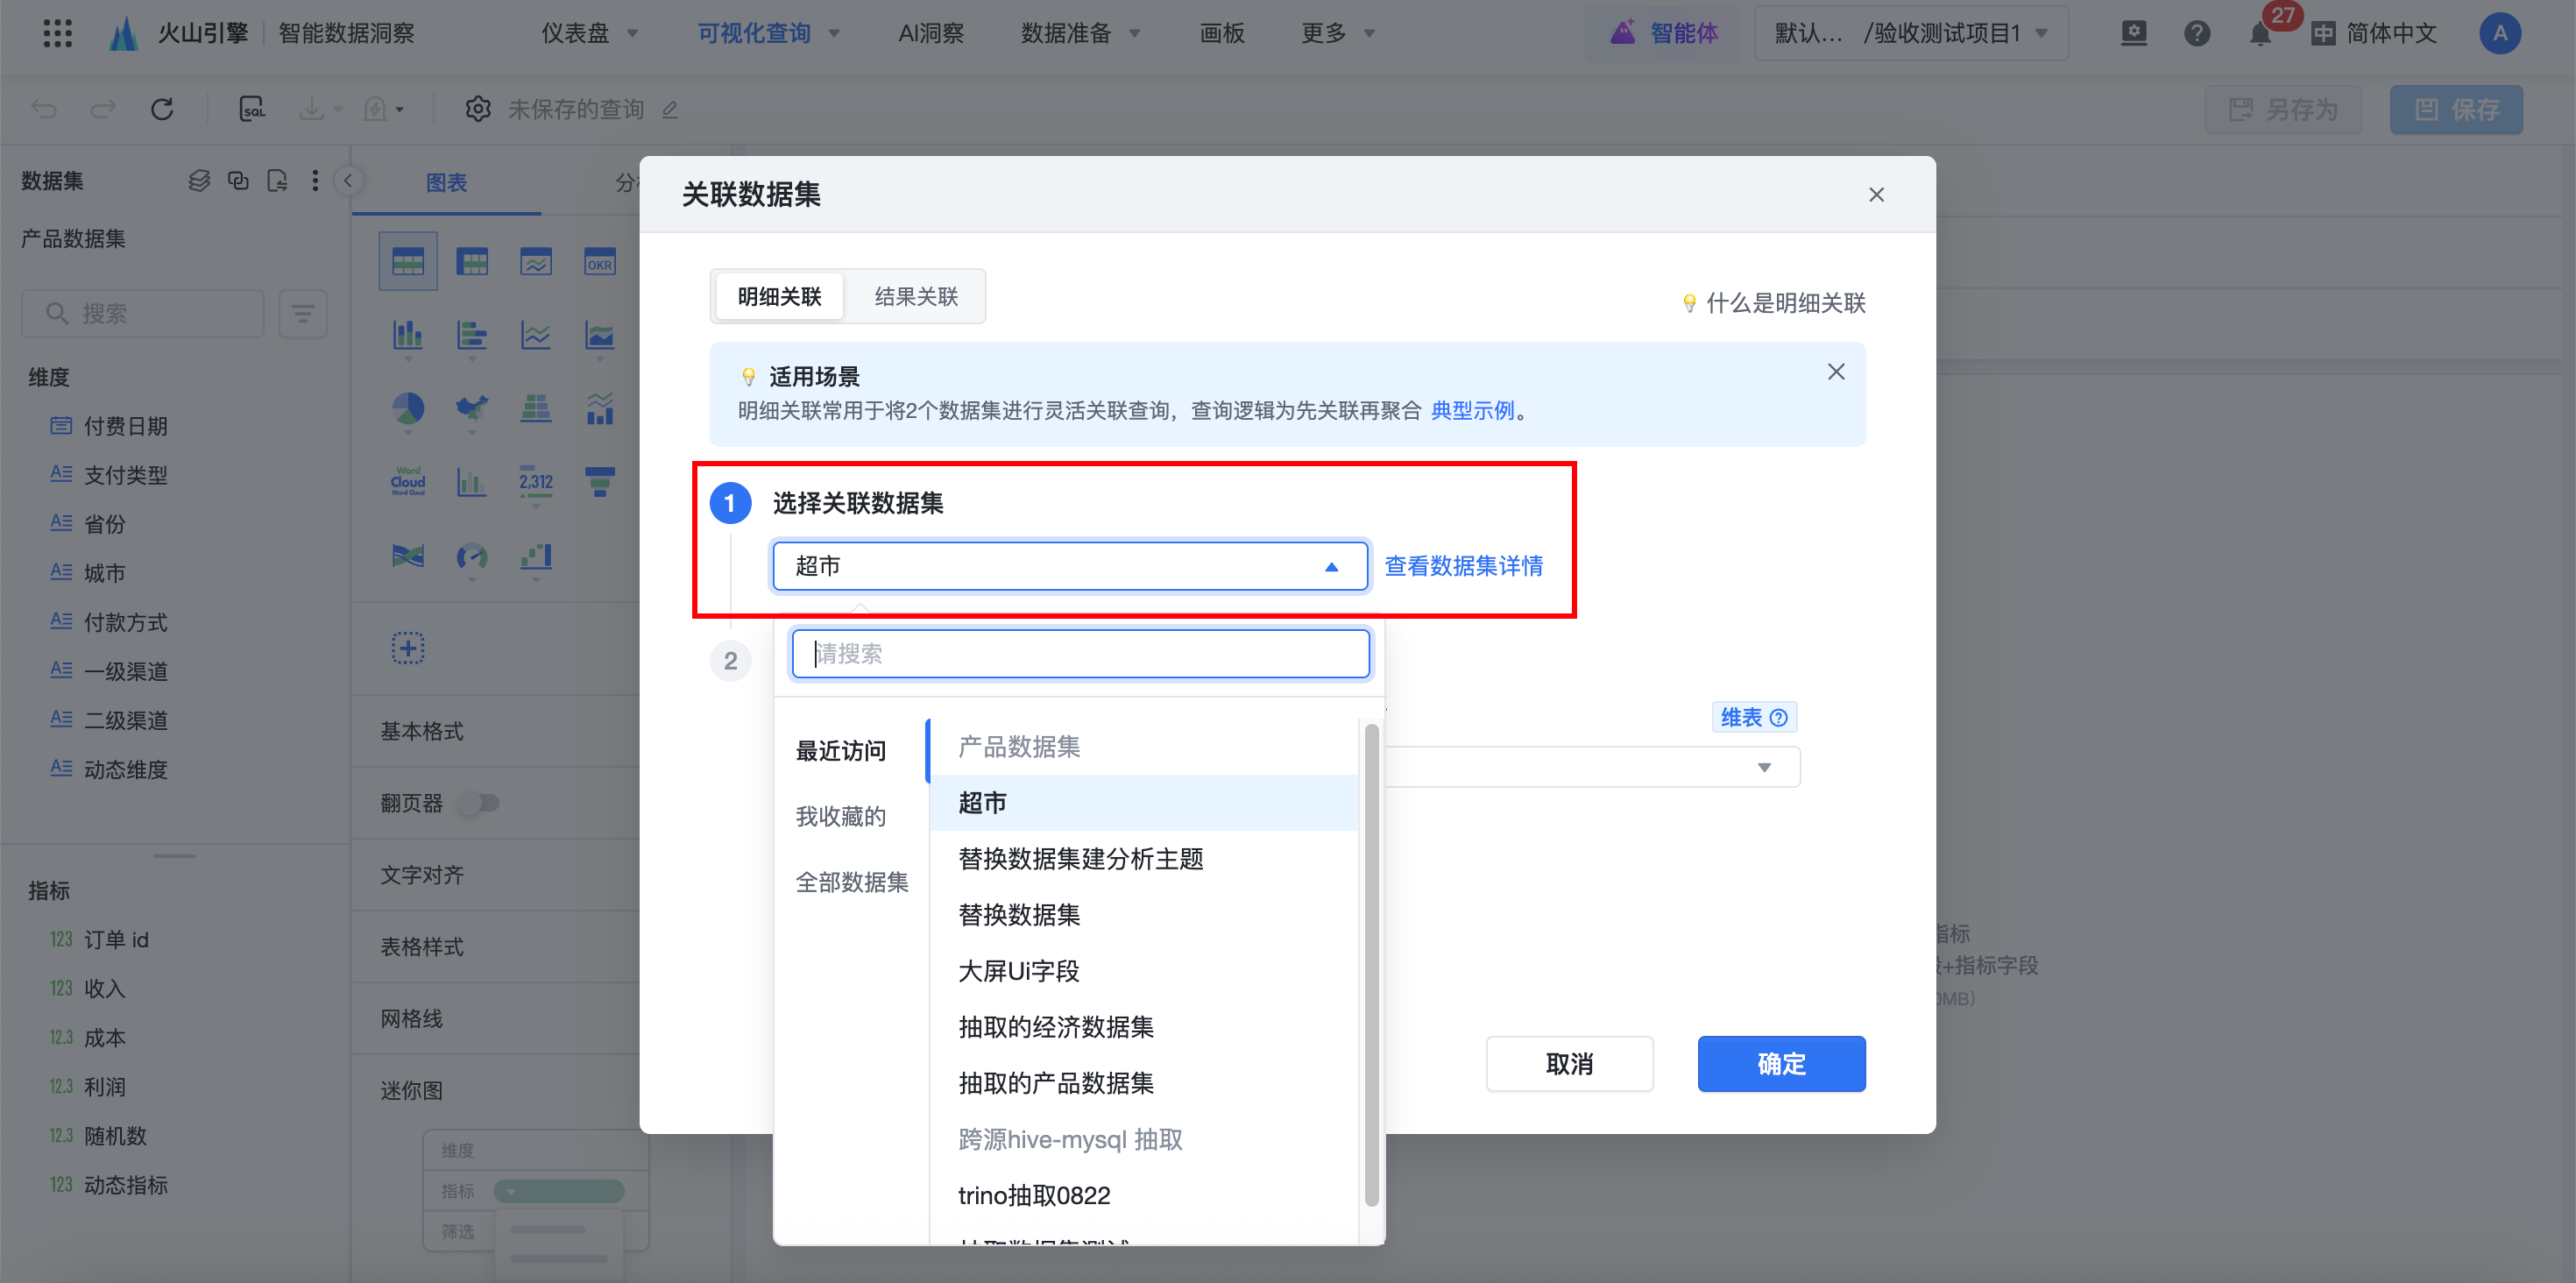Click the apps grid launcher icon
The width and height of the screenshot is (2576, 1283).
(57, 33)
